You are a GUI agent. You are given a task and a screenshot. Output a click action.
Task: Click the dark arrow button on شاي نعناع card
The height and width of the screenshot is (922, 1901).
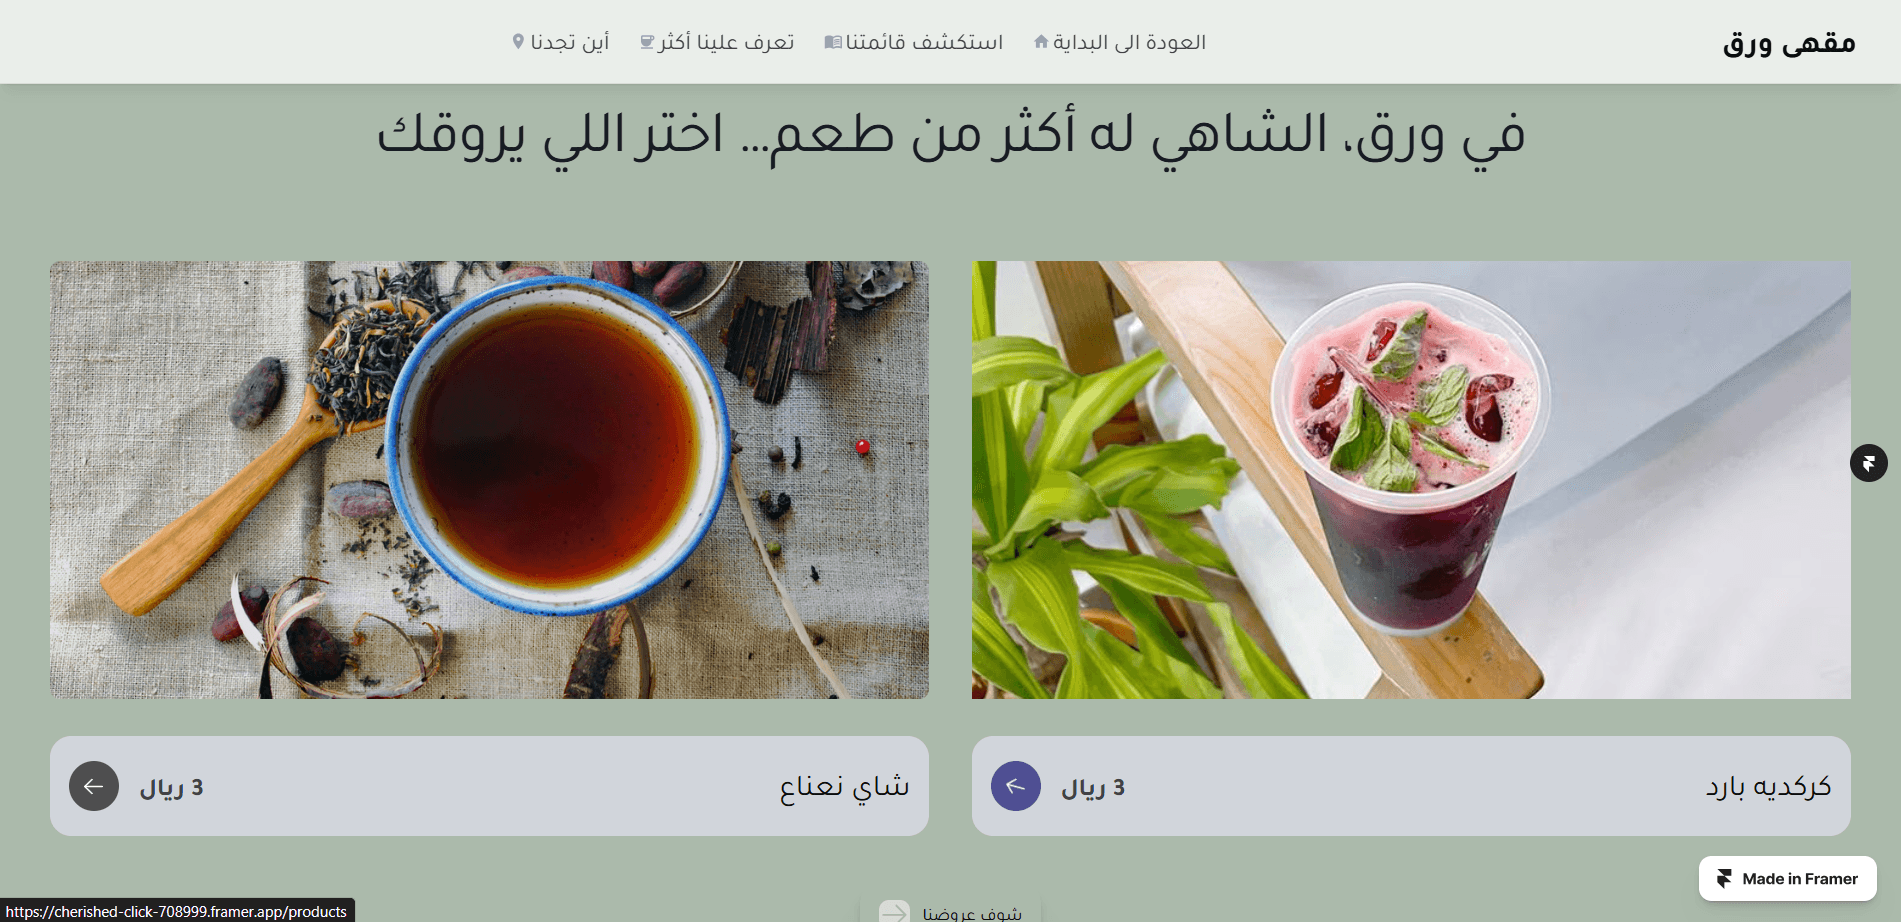tap(94, 786)
